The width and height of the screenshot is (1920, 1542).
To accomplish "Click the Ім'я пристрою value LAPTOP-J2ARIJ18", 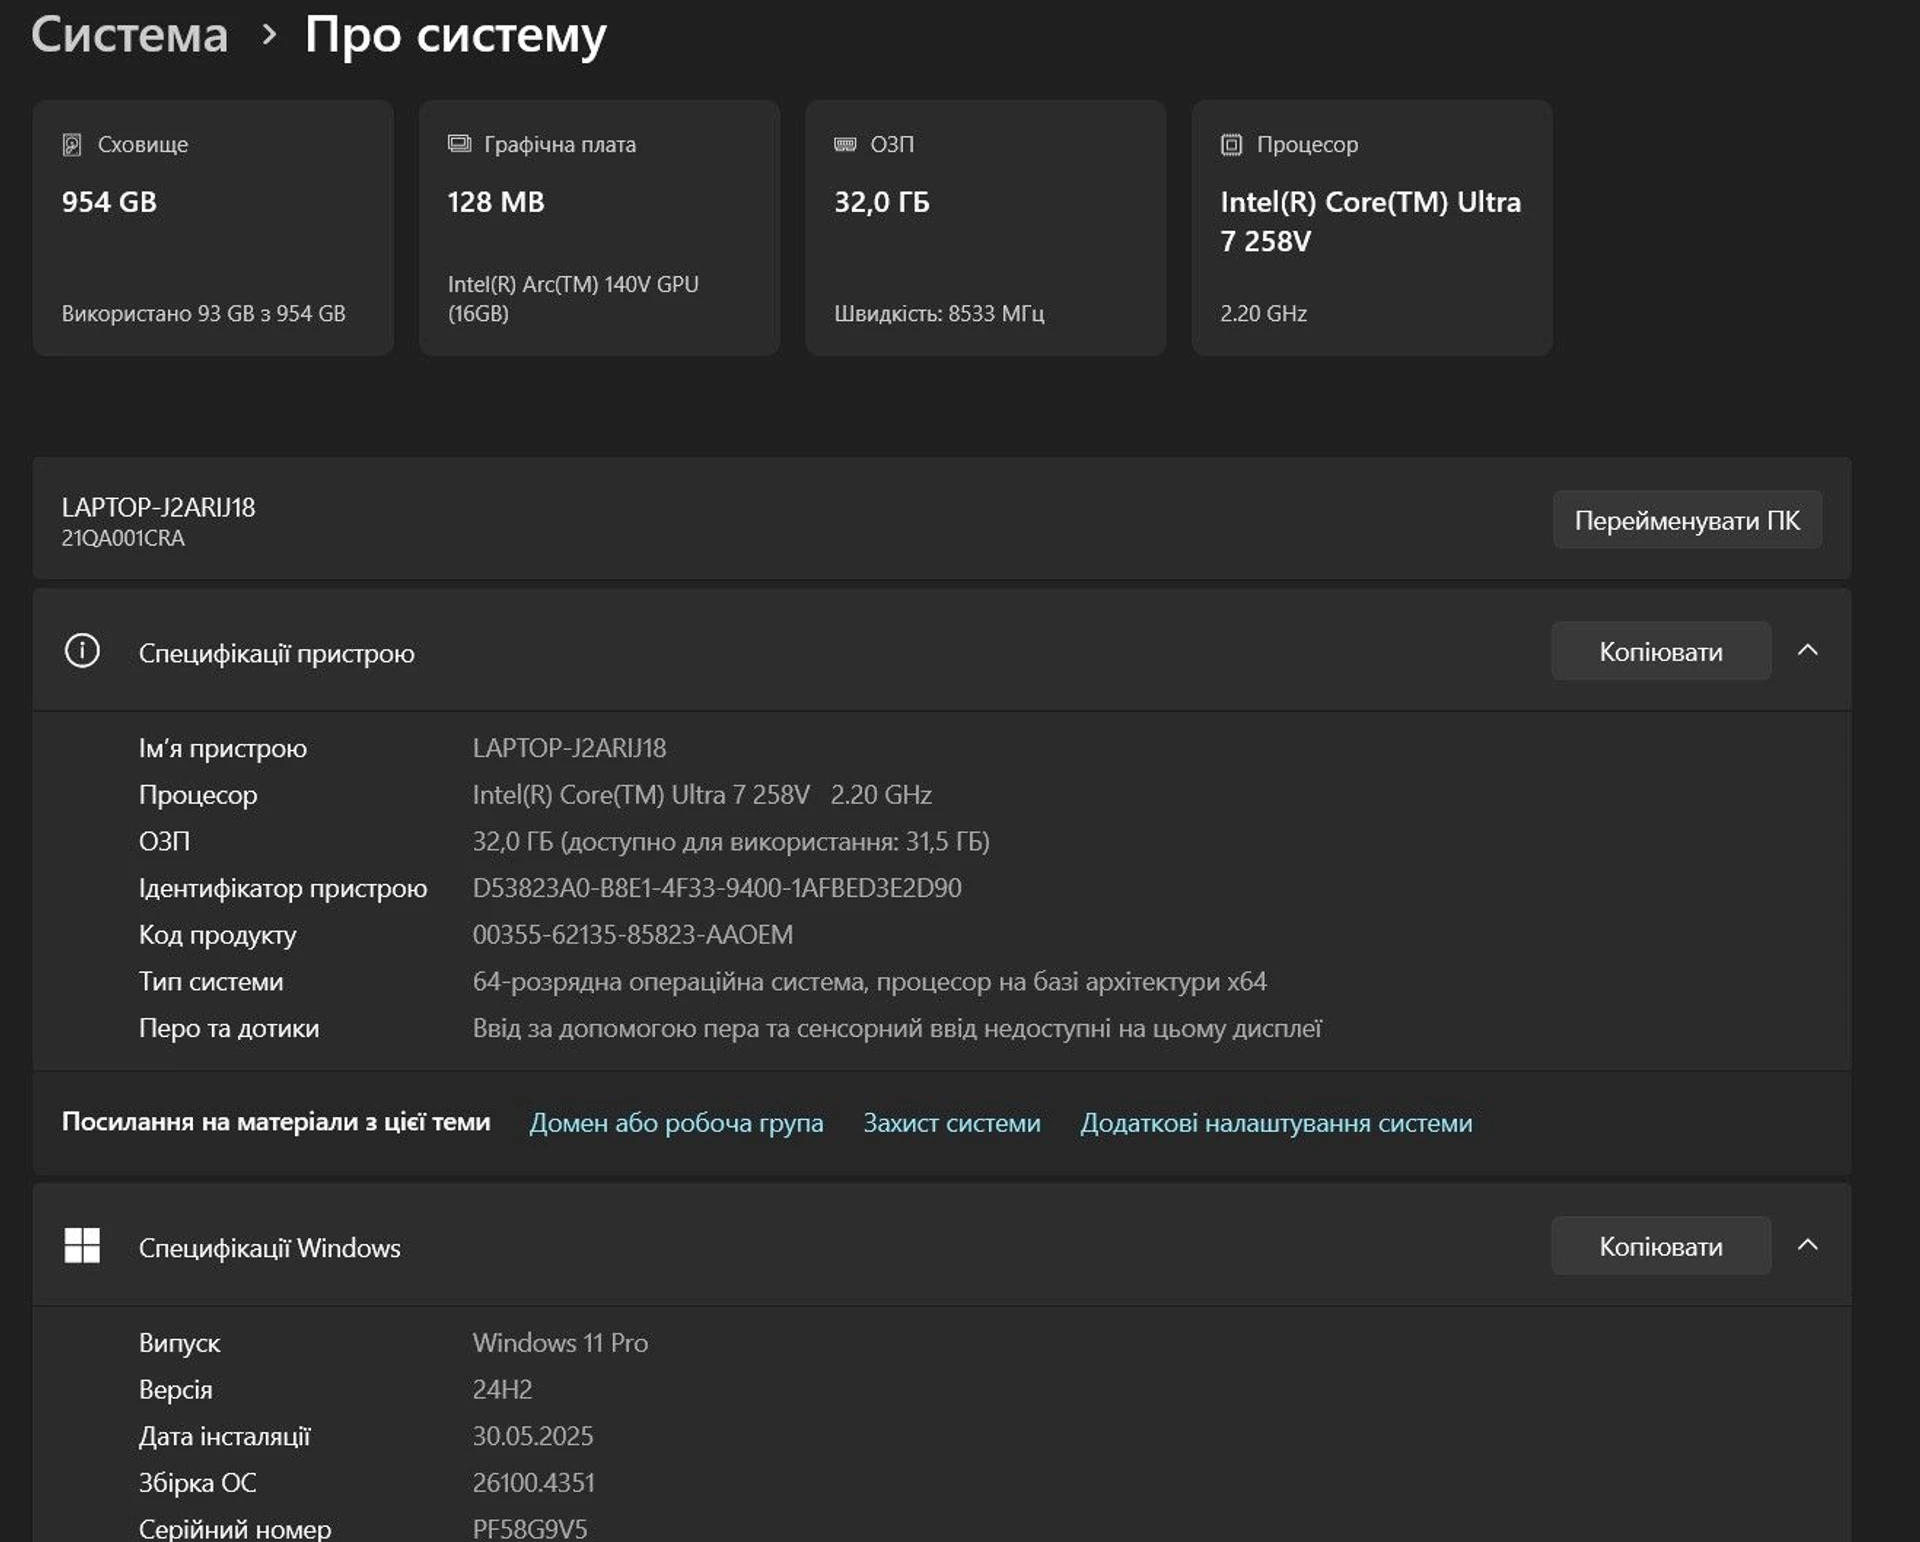I will pos(569,748).
